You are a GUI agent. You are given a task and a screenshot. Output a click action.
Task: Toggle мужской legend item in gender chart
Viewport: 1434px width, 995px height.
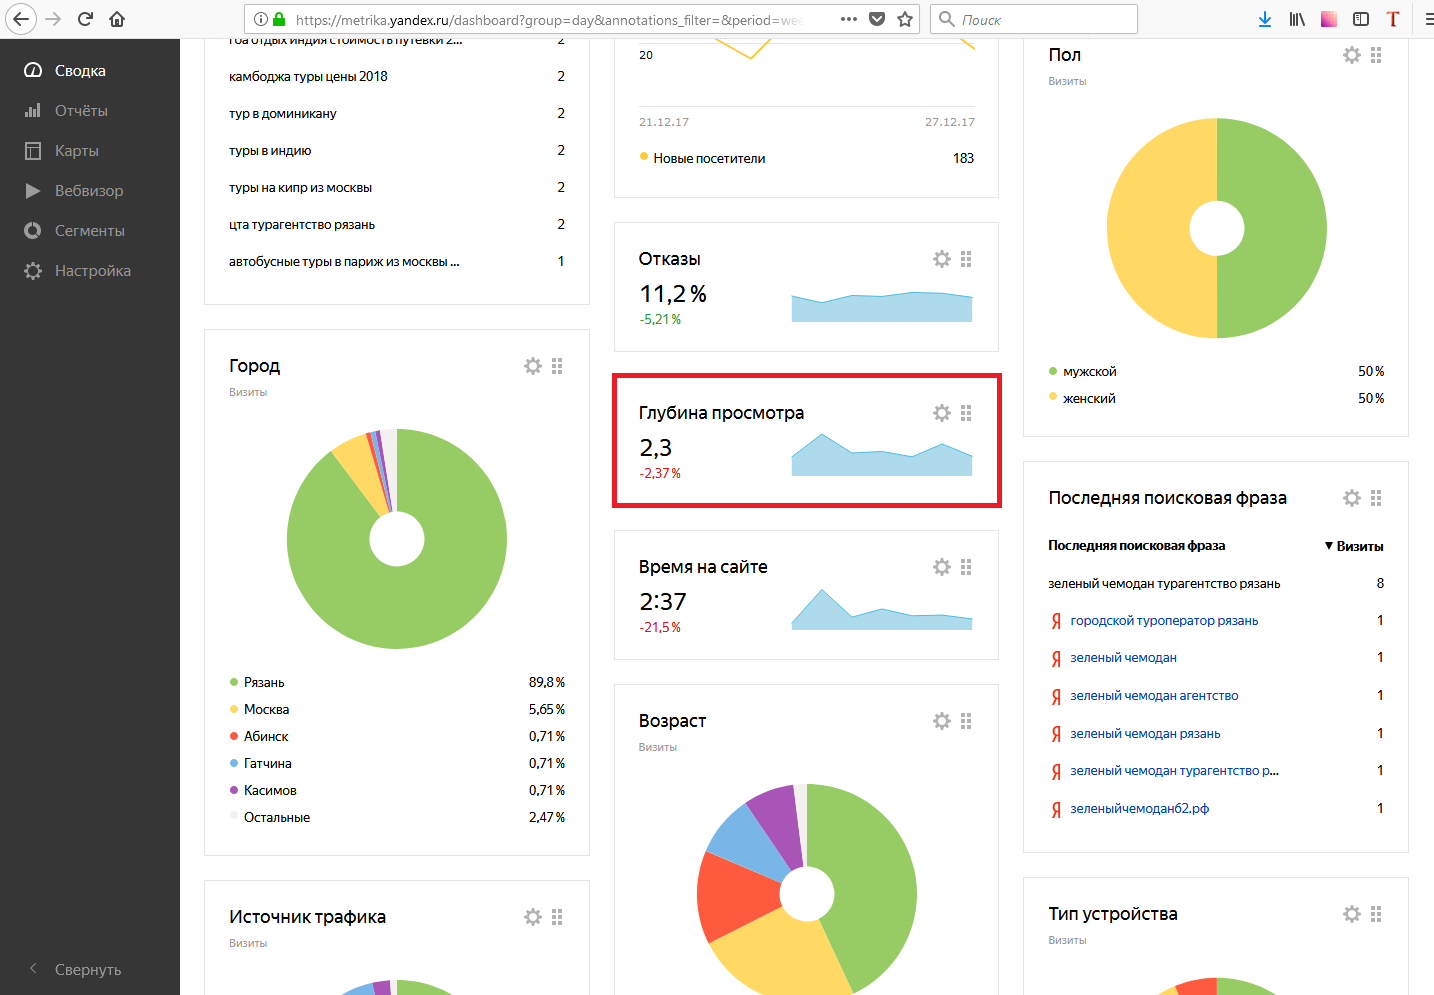tap(1088, 371)
